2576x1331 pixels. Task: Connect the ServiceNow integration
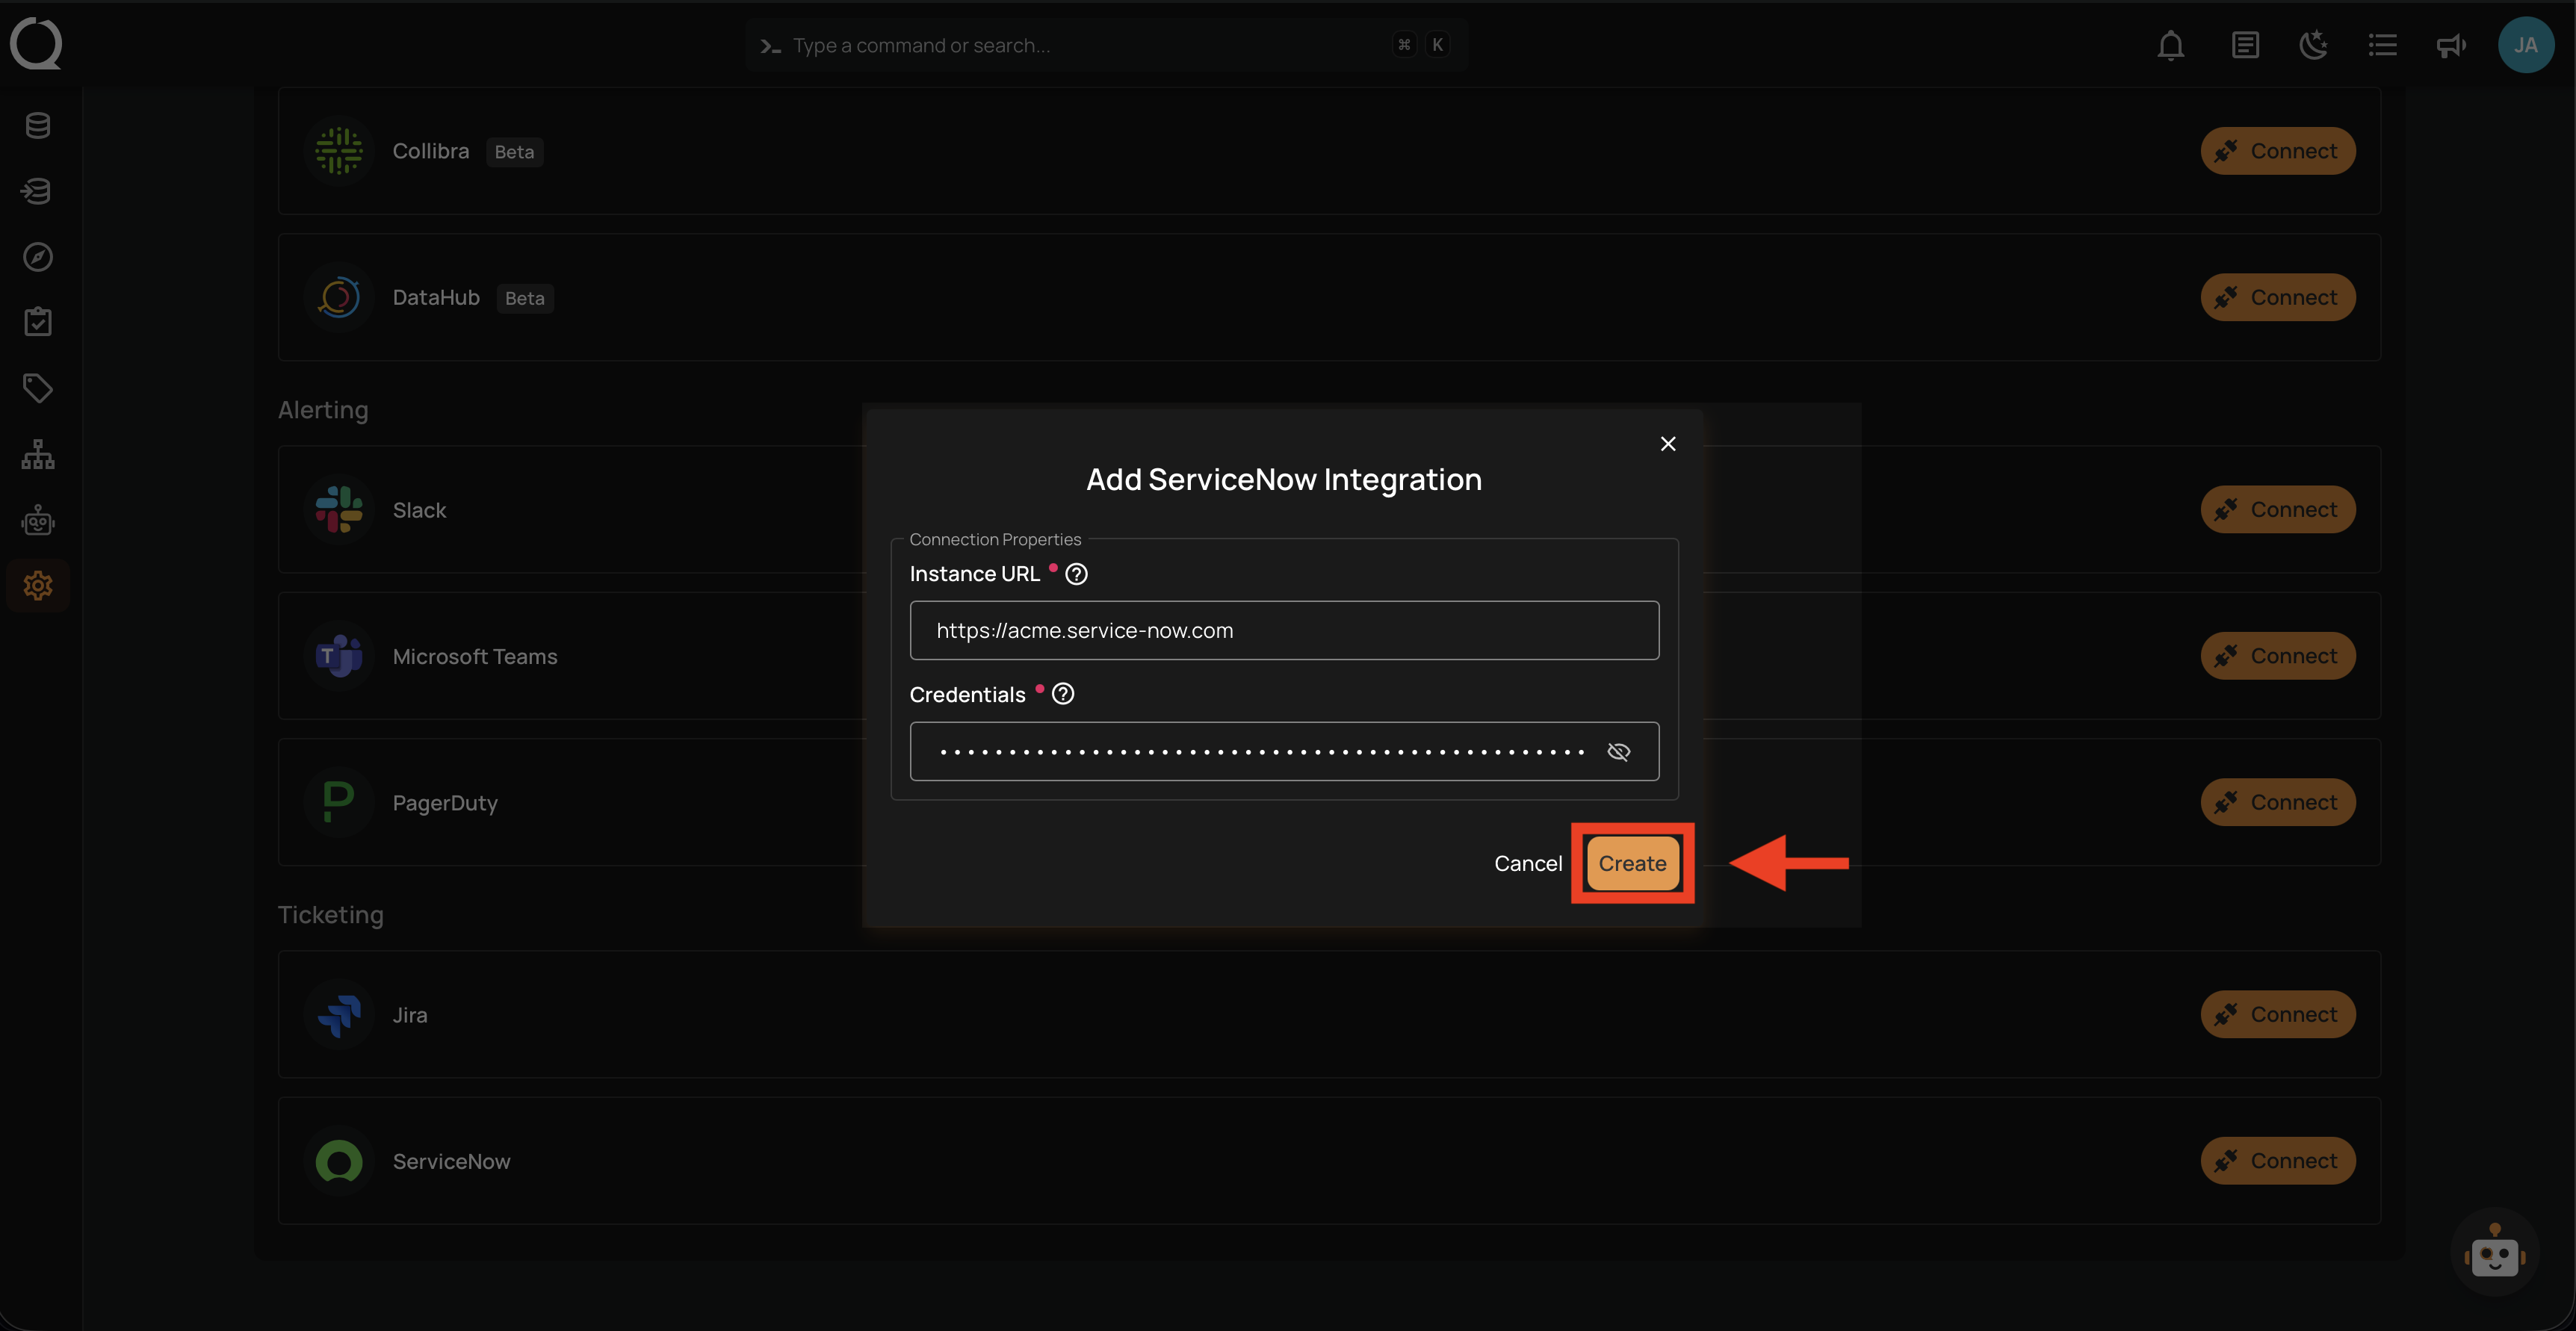[x=2277, y=1160]
